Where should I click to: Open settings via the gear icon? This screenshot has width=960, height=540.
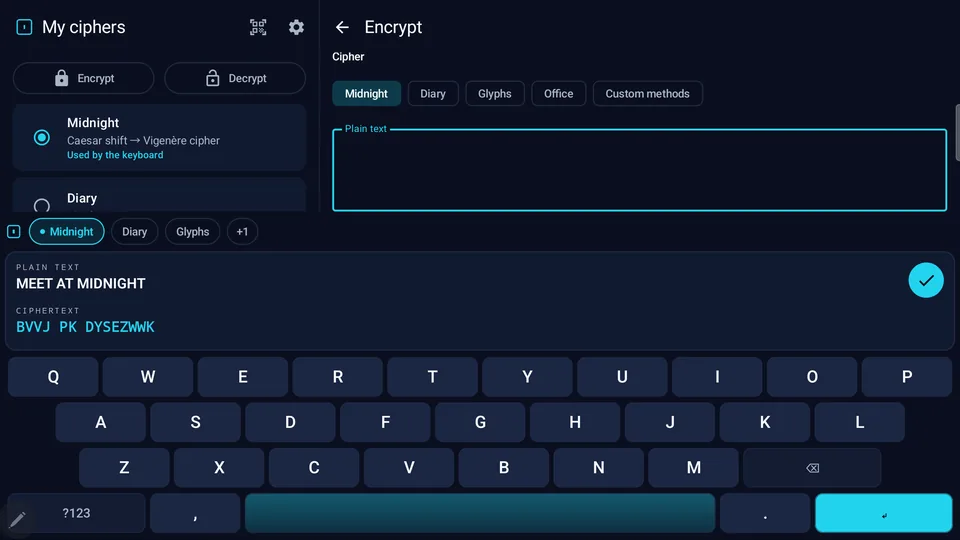(296, 27)
